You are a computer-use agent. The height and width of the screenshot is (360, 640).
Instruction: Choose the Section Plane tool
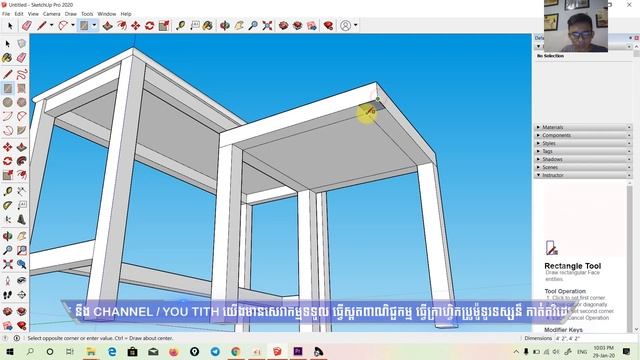click(22, 295)
